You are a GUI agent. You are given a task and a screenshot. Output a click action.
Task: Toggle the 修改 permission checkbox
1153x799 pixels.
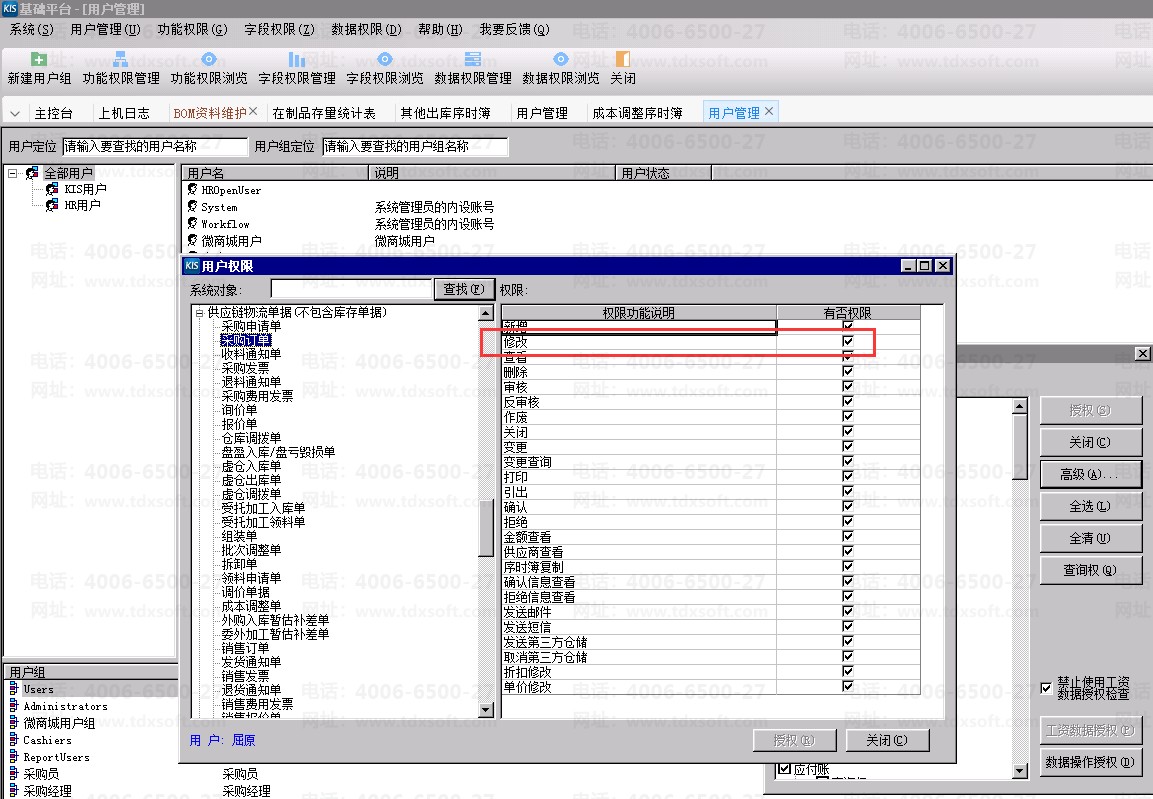848,341
